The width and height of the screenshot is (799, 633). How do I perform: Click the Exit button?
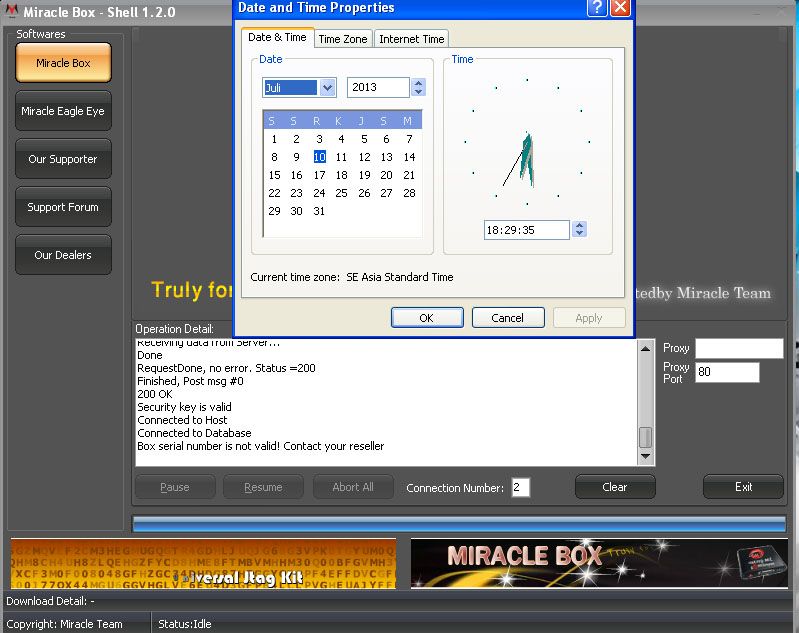pyautogui.click(x=743, y=487)
